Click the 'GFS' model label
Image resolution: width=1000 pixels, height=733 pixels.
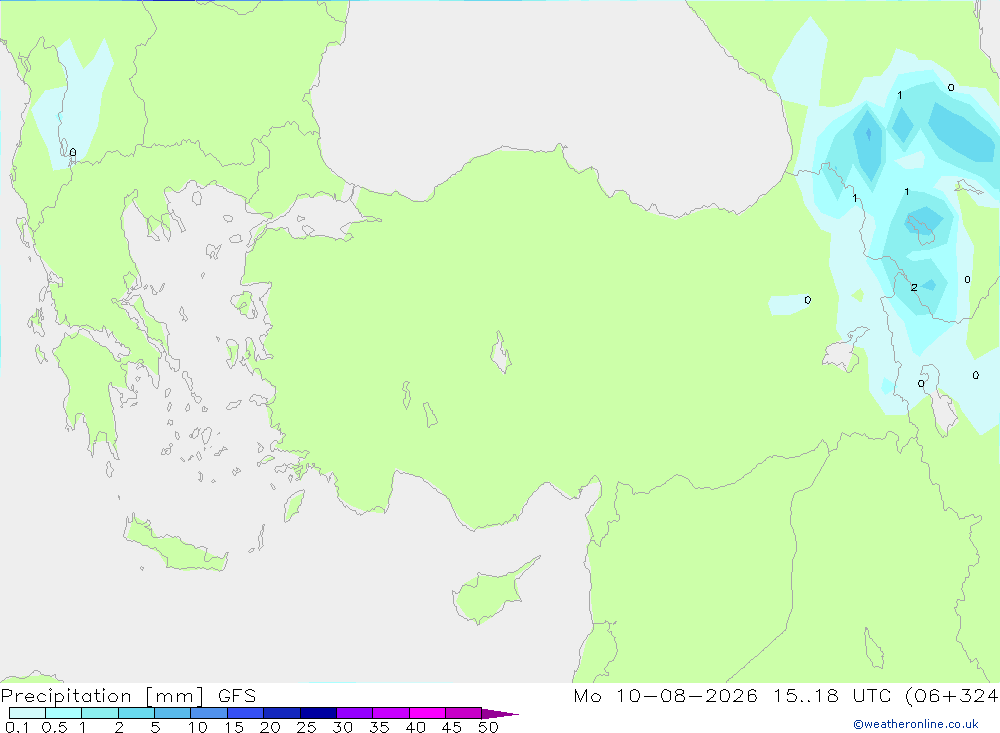pyautogui.click(x=237, y=696)
